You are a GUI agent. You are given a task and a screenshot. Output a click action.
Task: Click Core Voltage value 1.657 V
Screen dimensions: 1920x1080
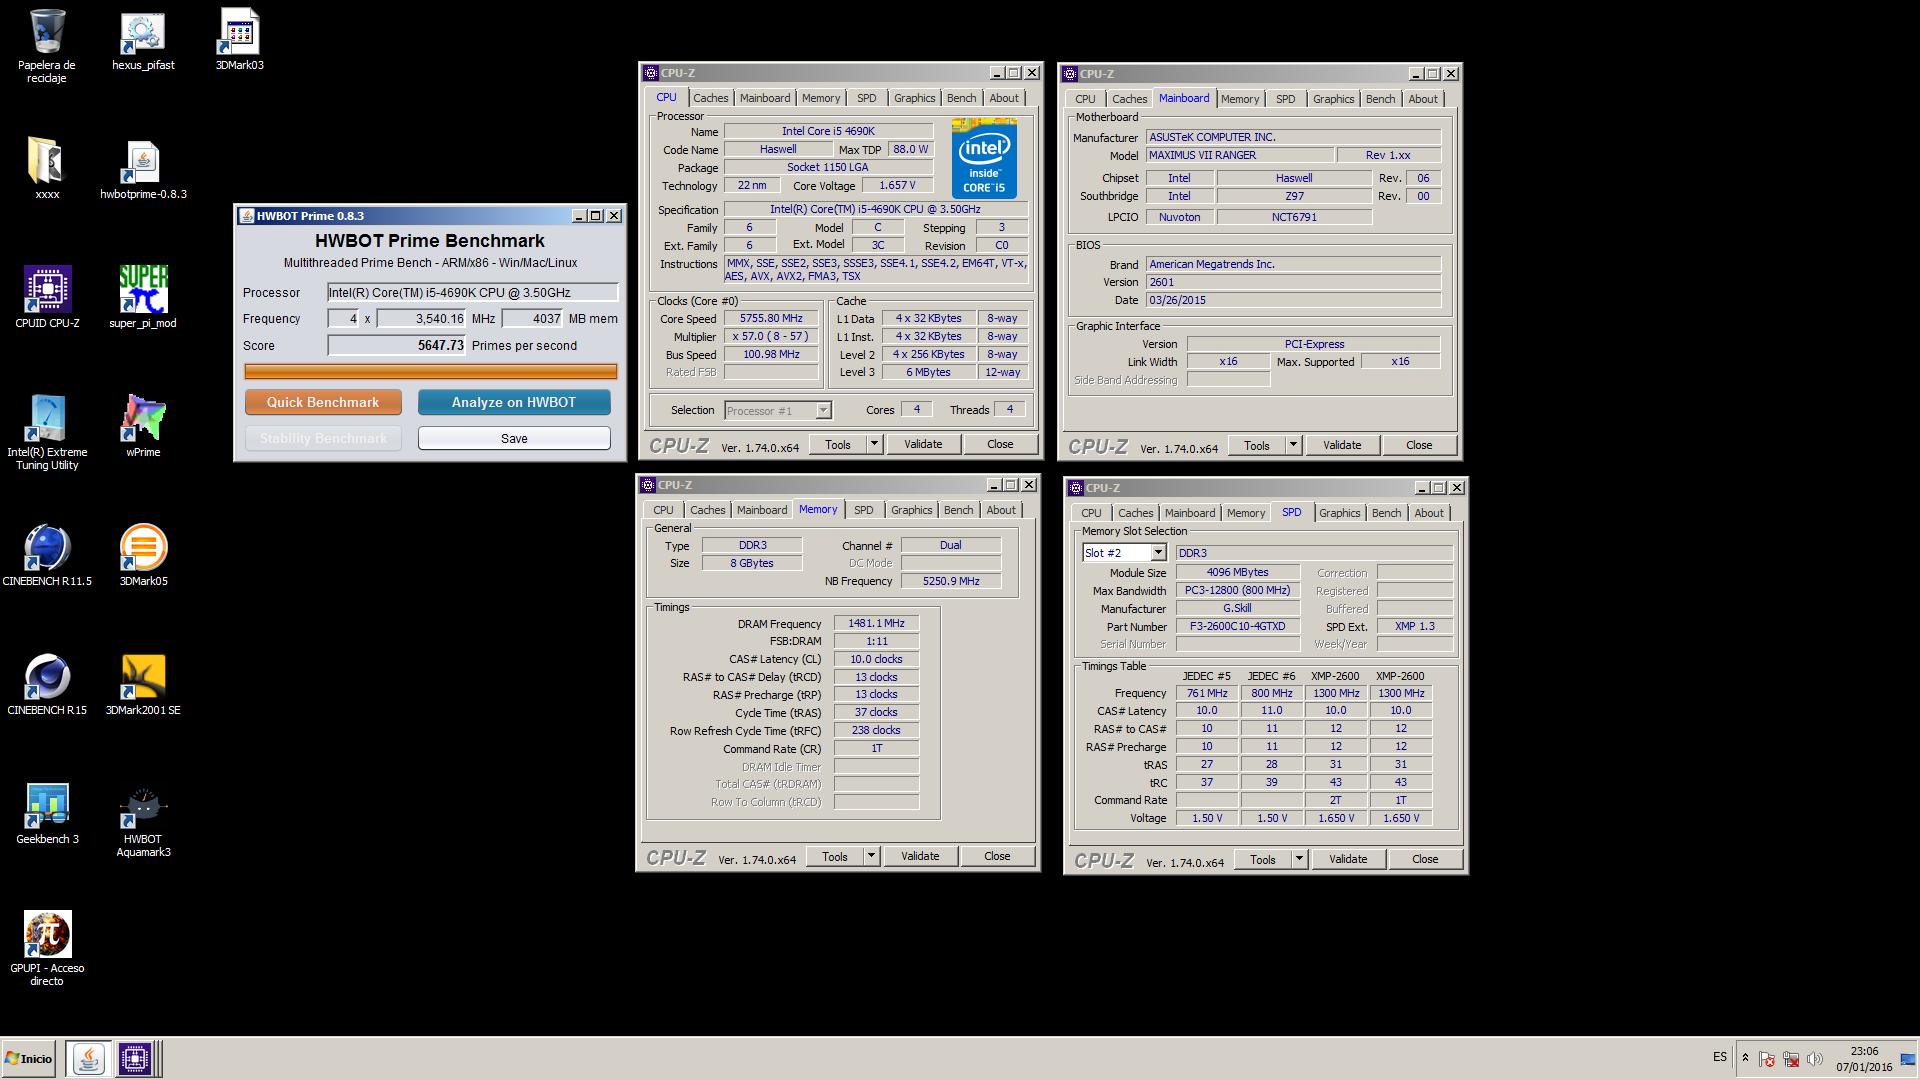(896, 185)
